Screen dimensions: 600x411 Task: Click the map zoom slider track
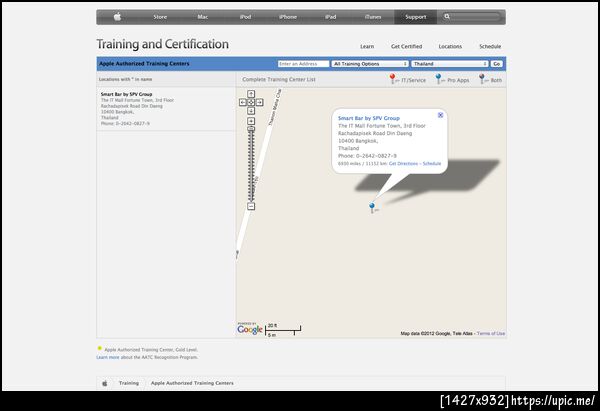point(251,165)
